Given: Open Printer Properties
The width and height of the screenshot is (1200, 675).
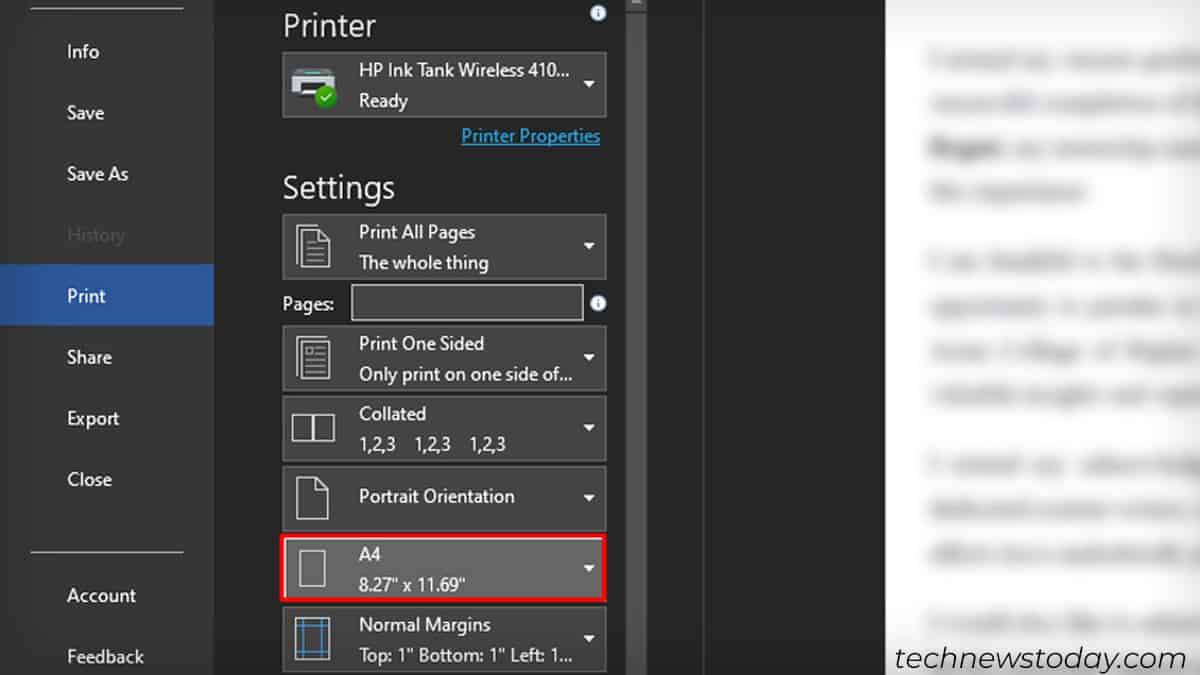Looking at the screenshot, I should (x=530, y=136).
